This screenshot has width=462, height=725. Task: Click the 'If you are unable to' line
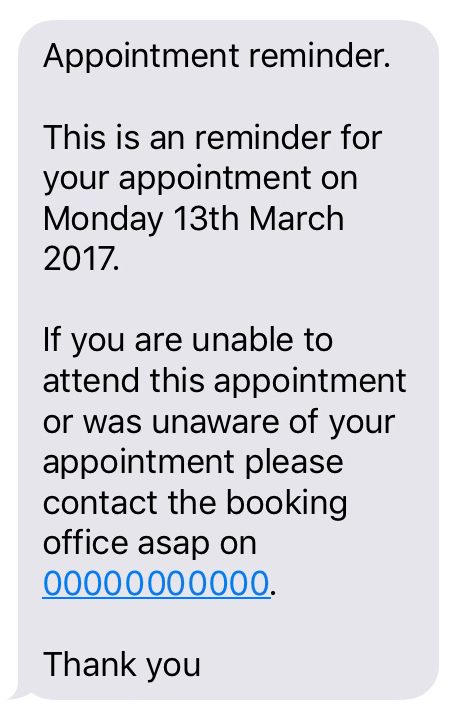pyautogui.click(x=188, y=340)
